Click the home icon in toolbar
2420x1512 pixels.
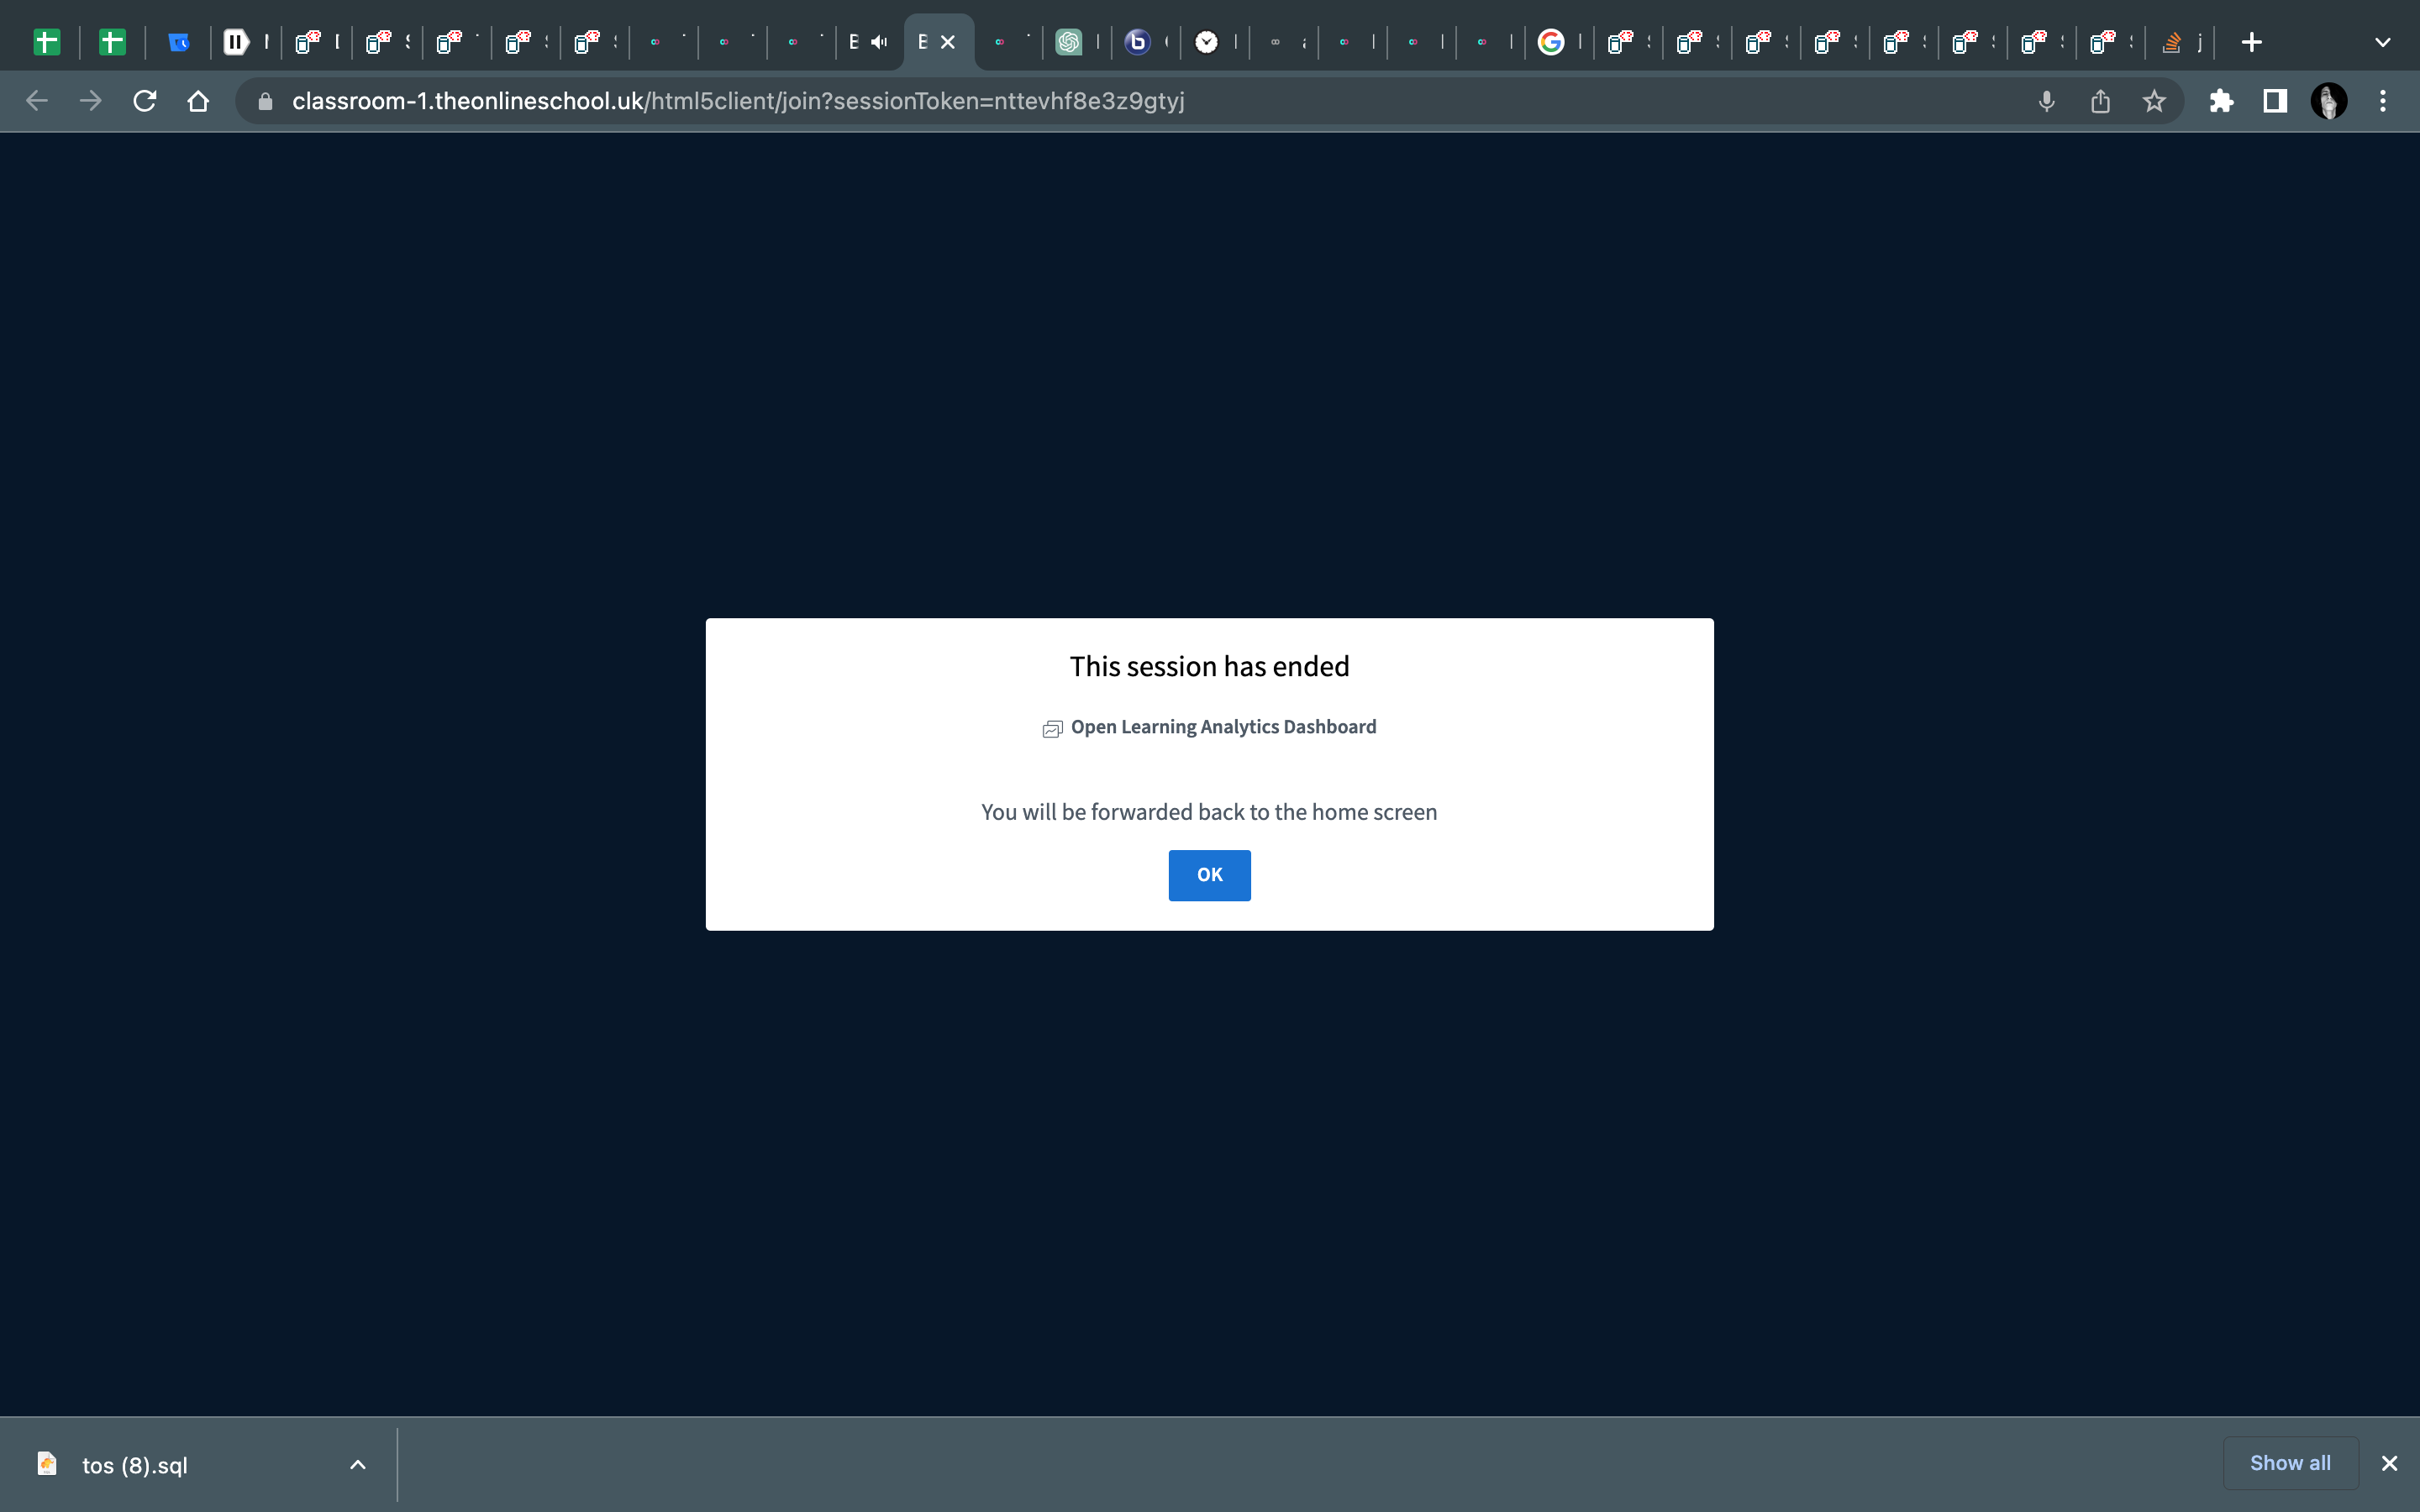(197, 101)
